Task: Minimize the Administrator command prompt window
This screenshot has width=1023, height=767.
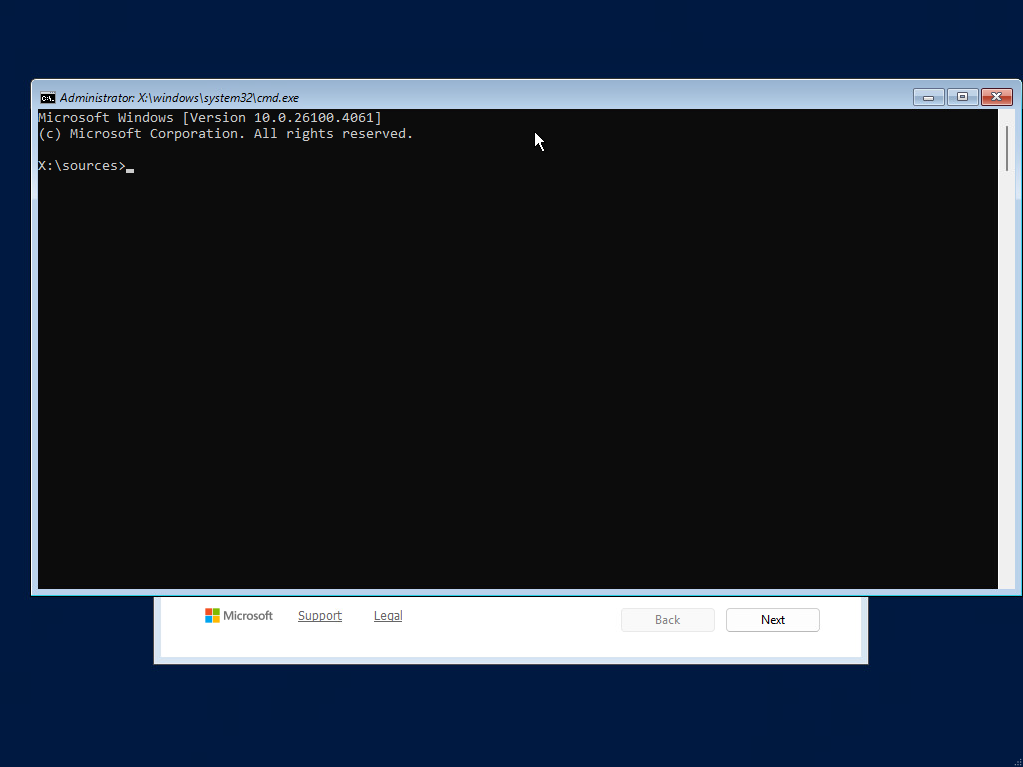Action: [x=928, y=97]
